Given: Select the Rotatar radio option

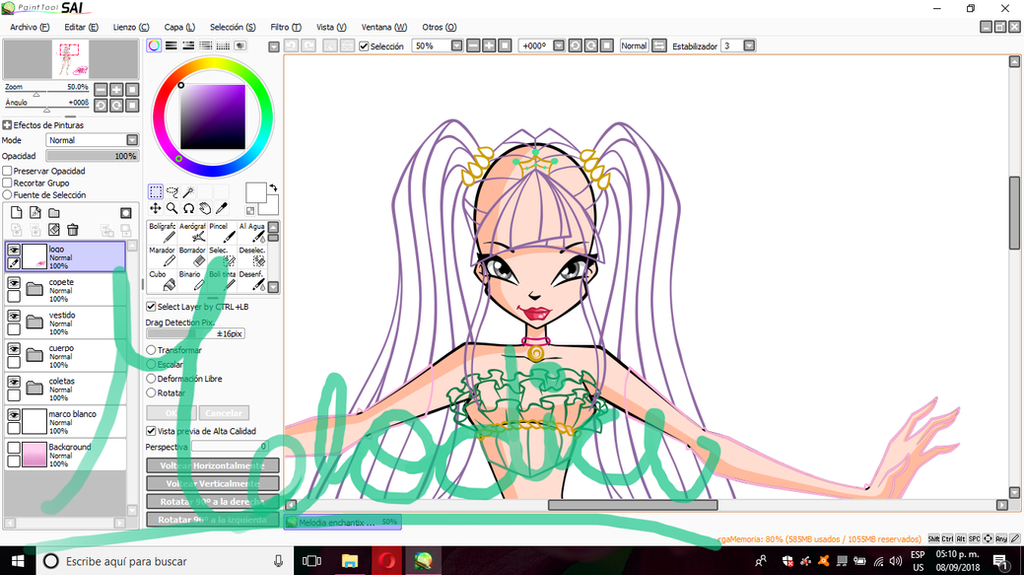Looking at the screenshot, I should 151,393.
